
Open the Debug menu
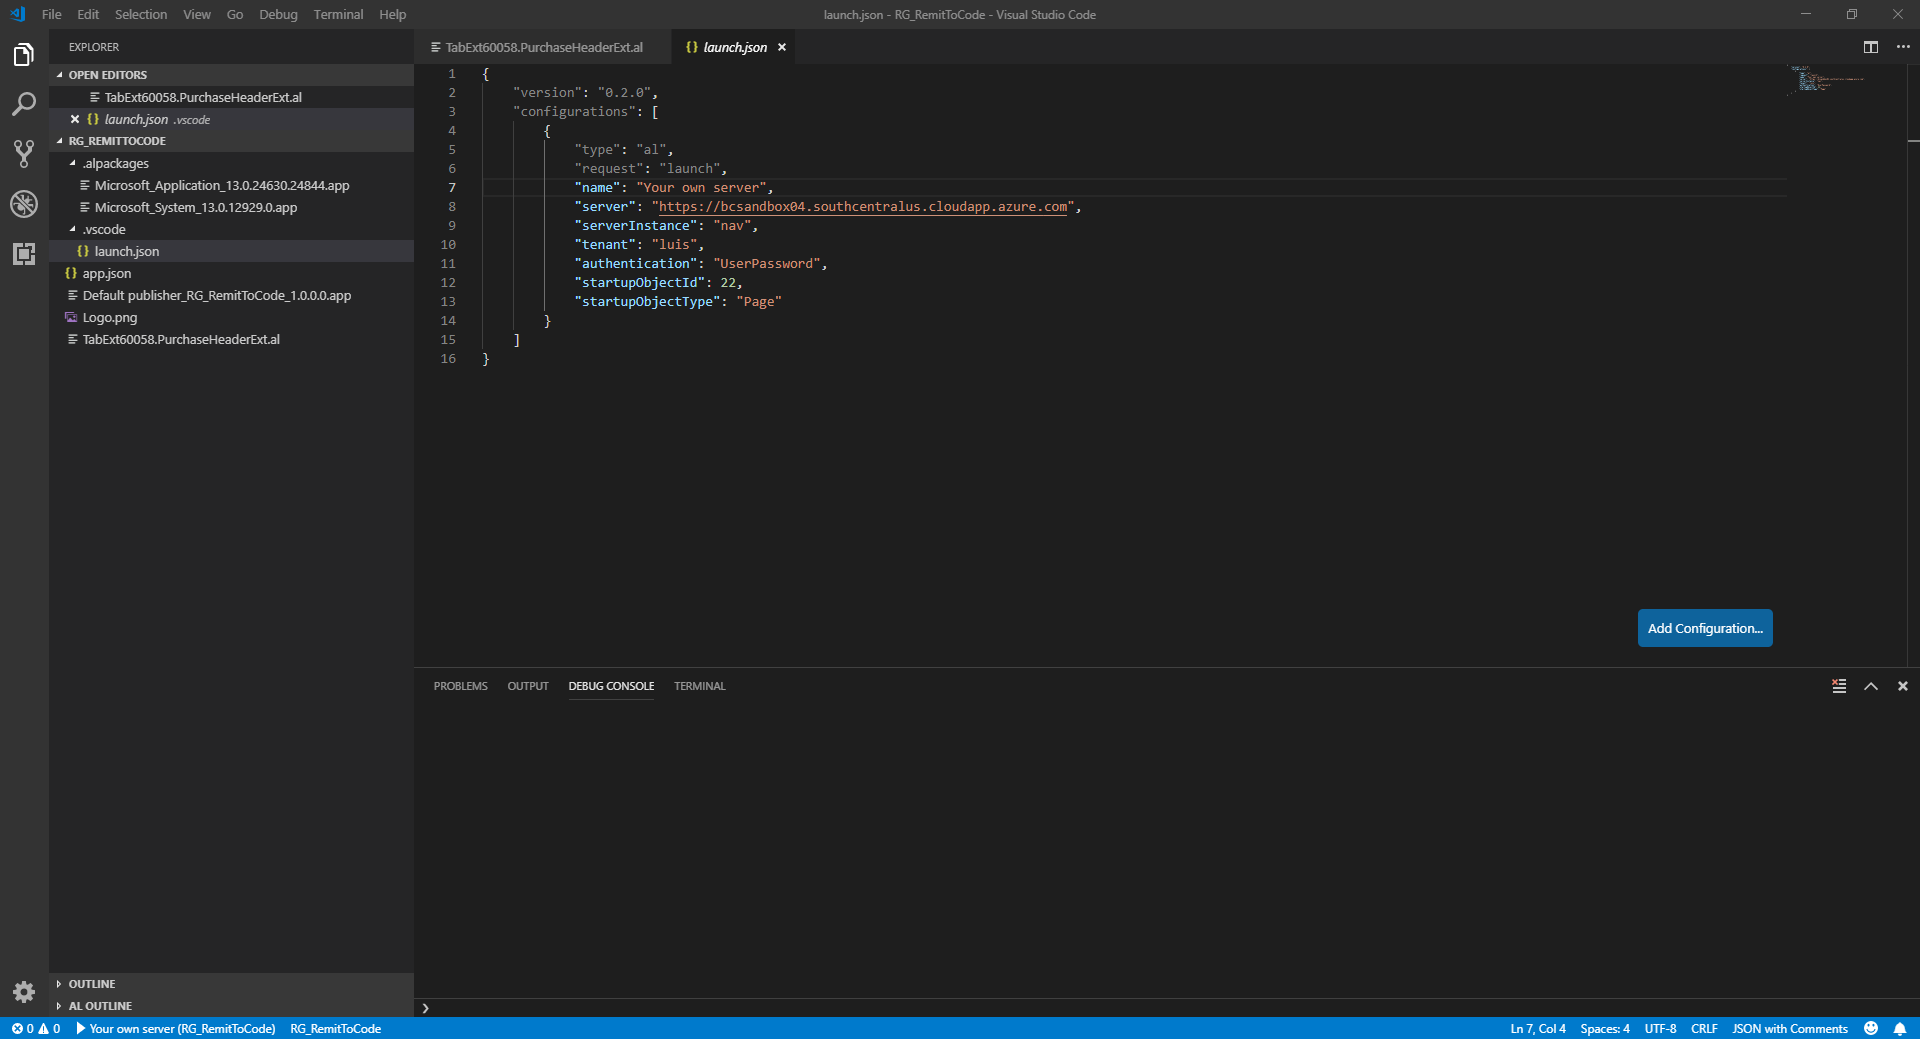tap(278, 14)
